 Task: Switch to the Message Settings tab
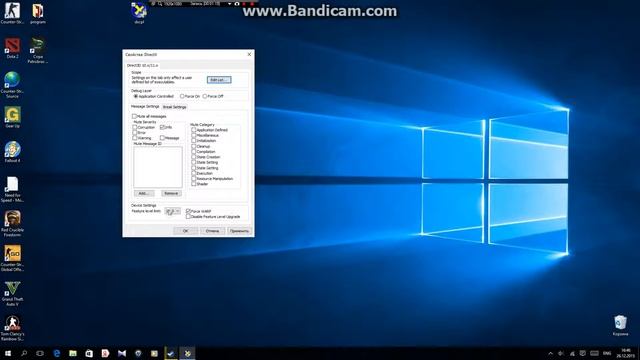click(x=145, y=107)
